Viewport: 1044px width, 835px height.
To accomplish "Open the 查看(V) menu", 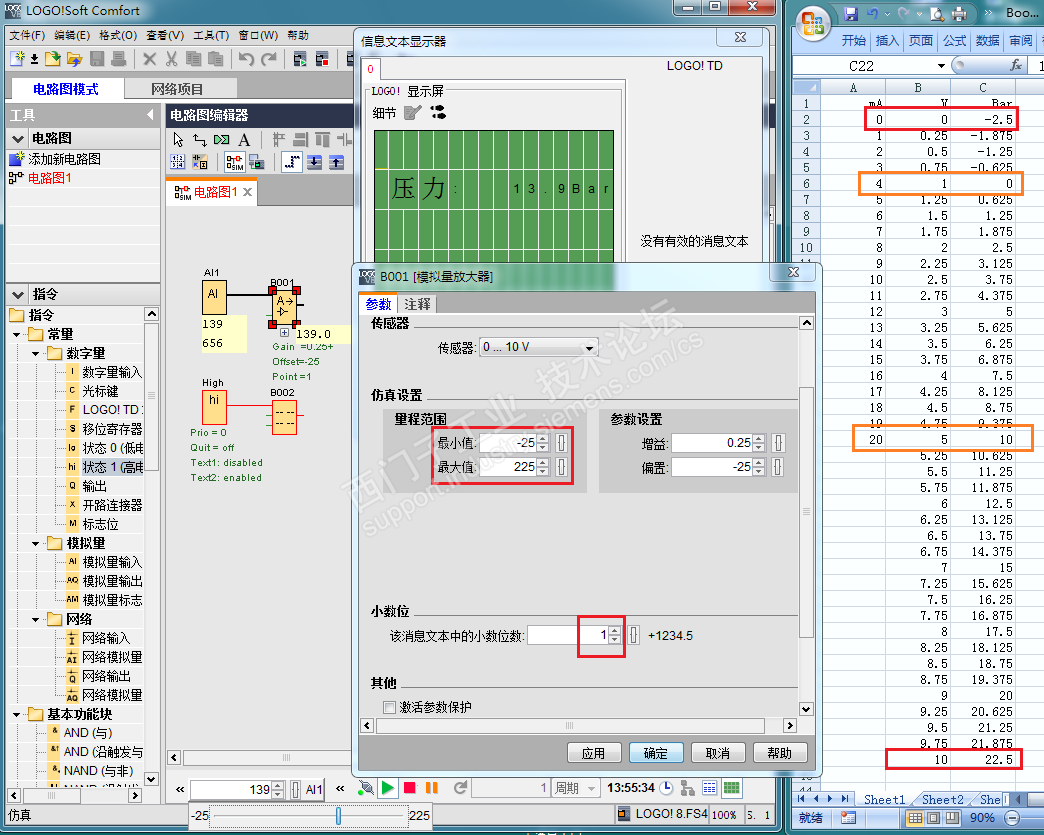I will tap(165, 35).
